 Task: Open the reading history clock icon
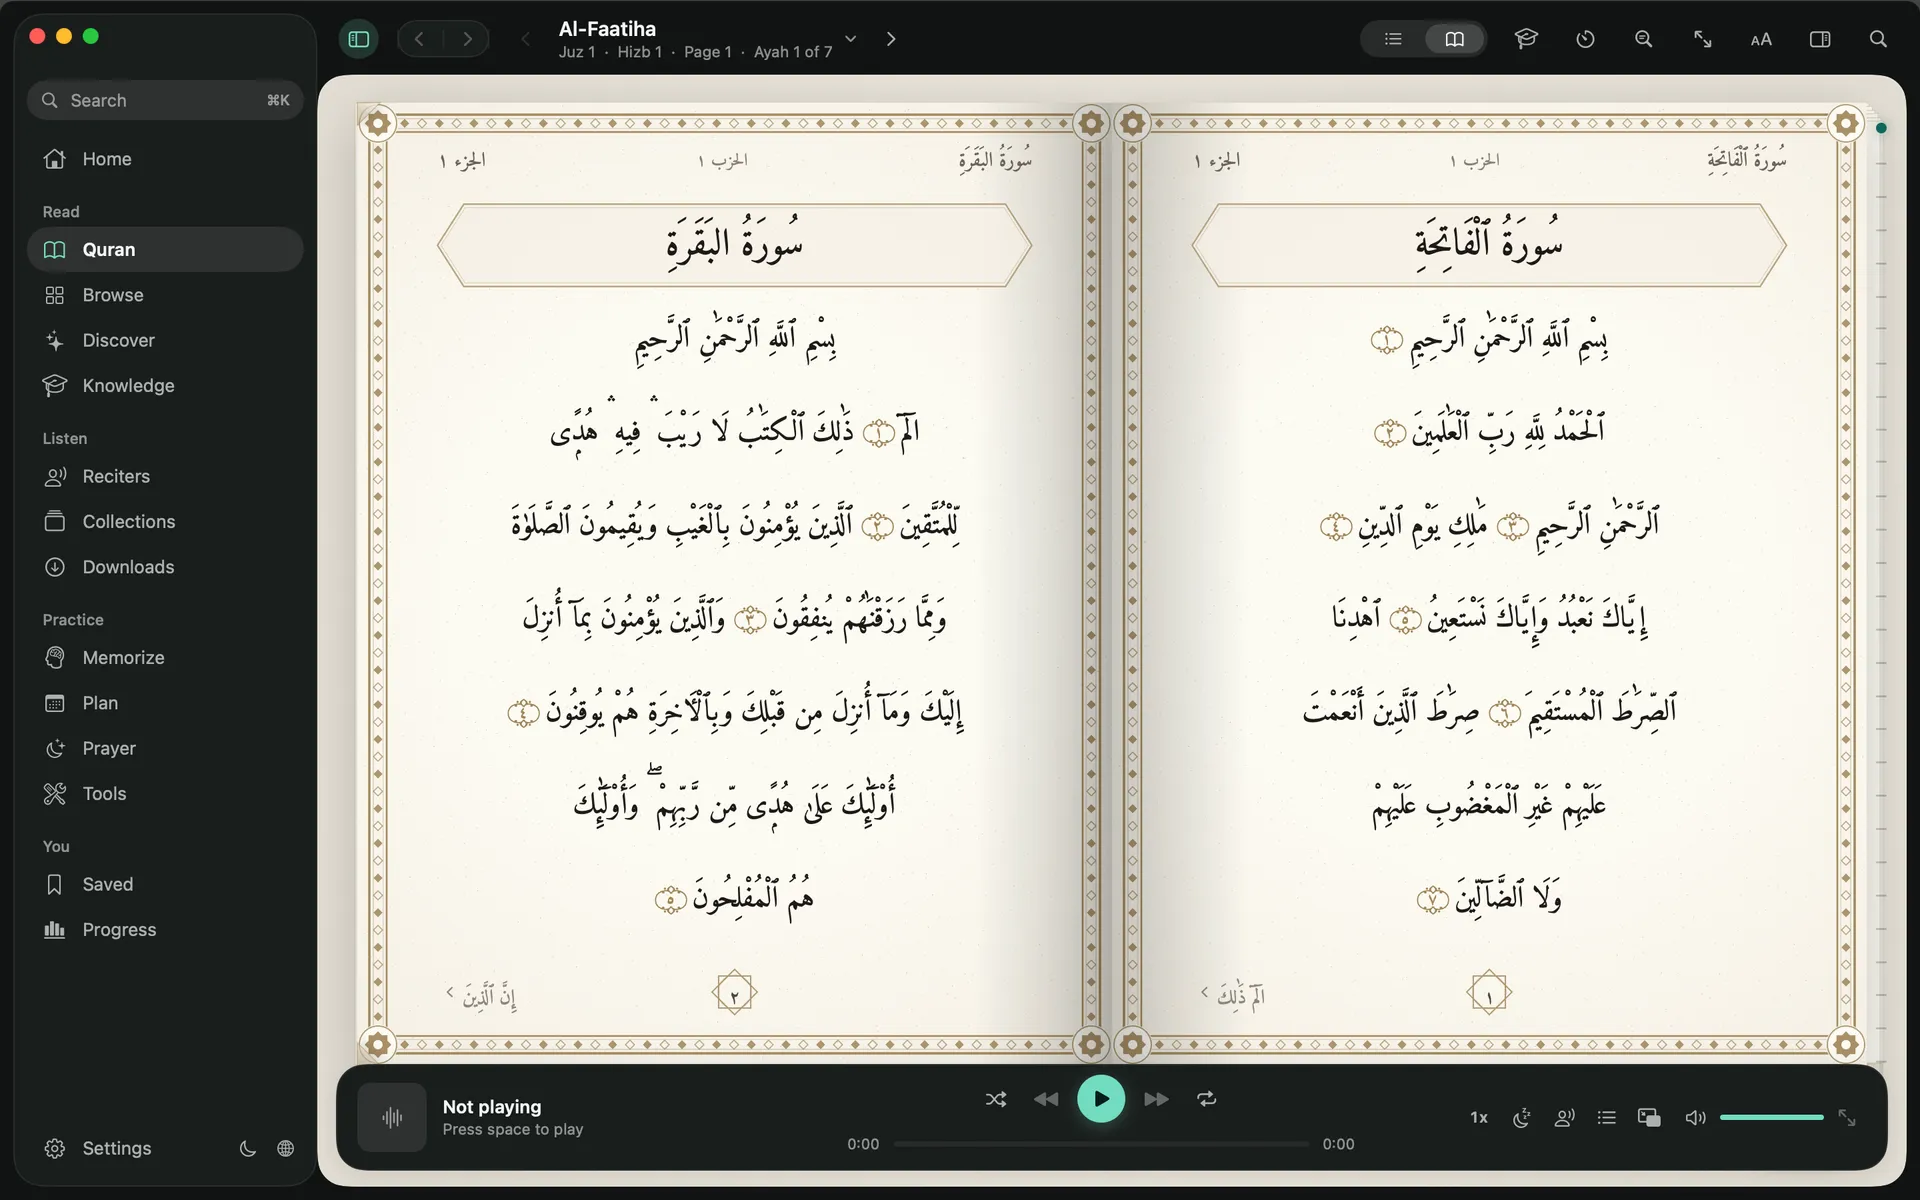pyautogui.click(x=1585, y=39)
